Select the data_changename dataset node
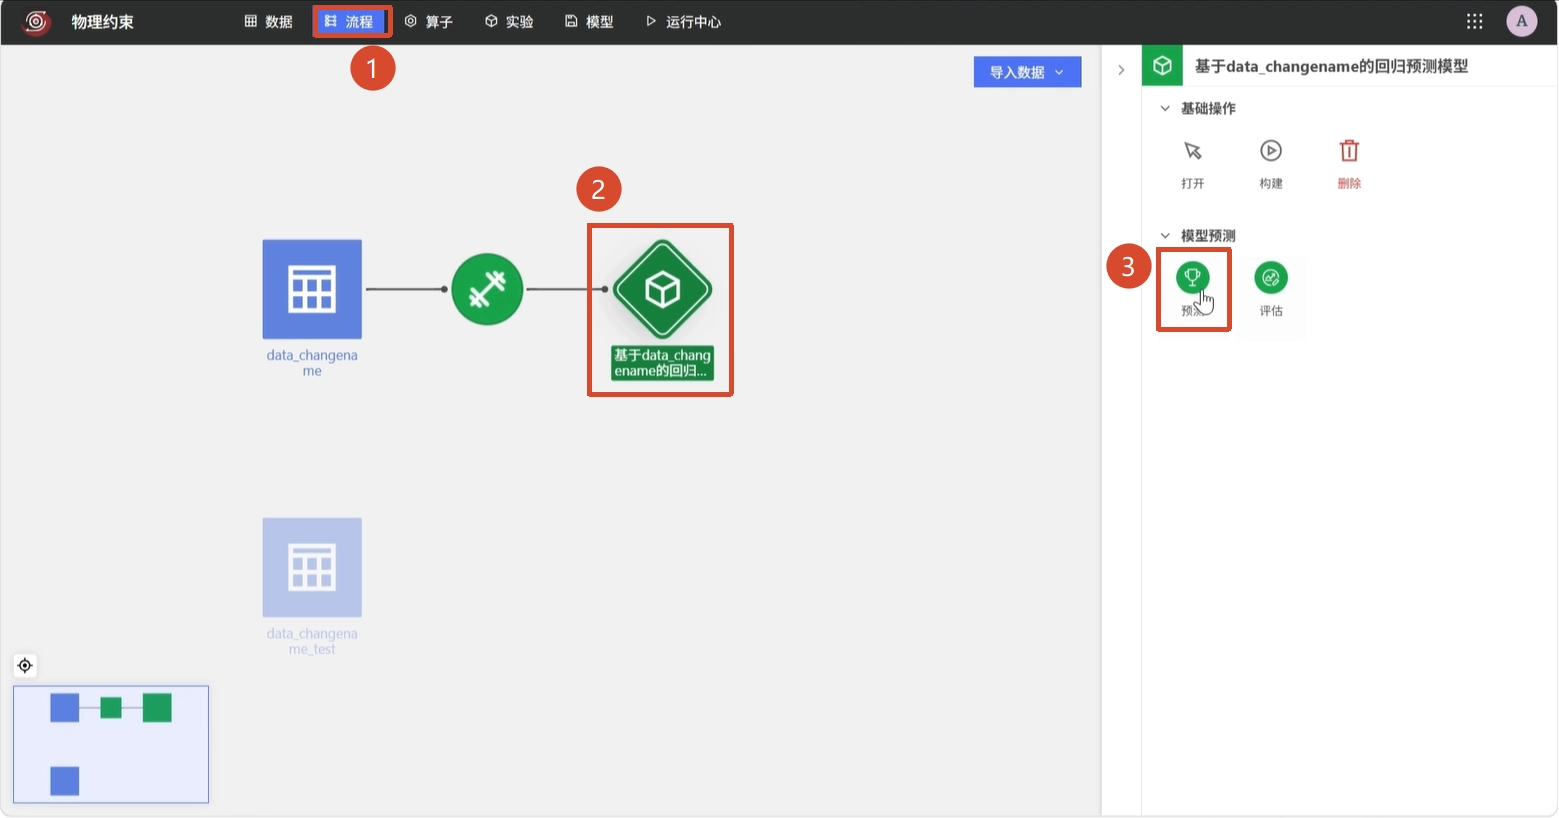1559x818 pixels. click(312, 289)
